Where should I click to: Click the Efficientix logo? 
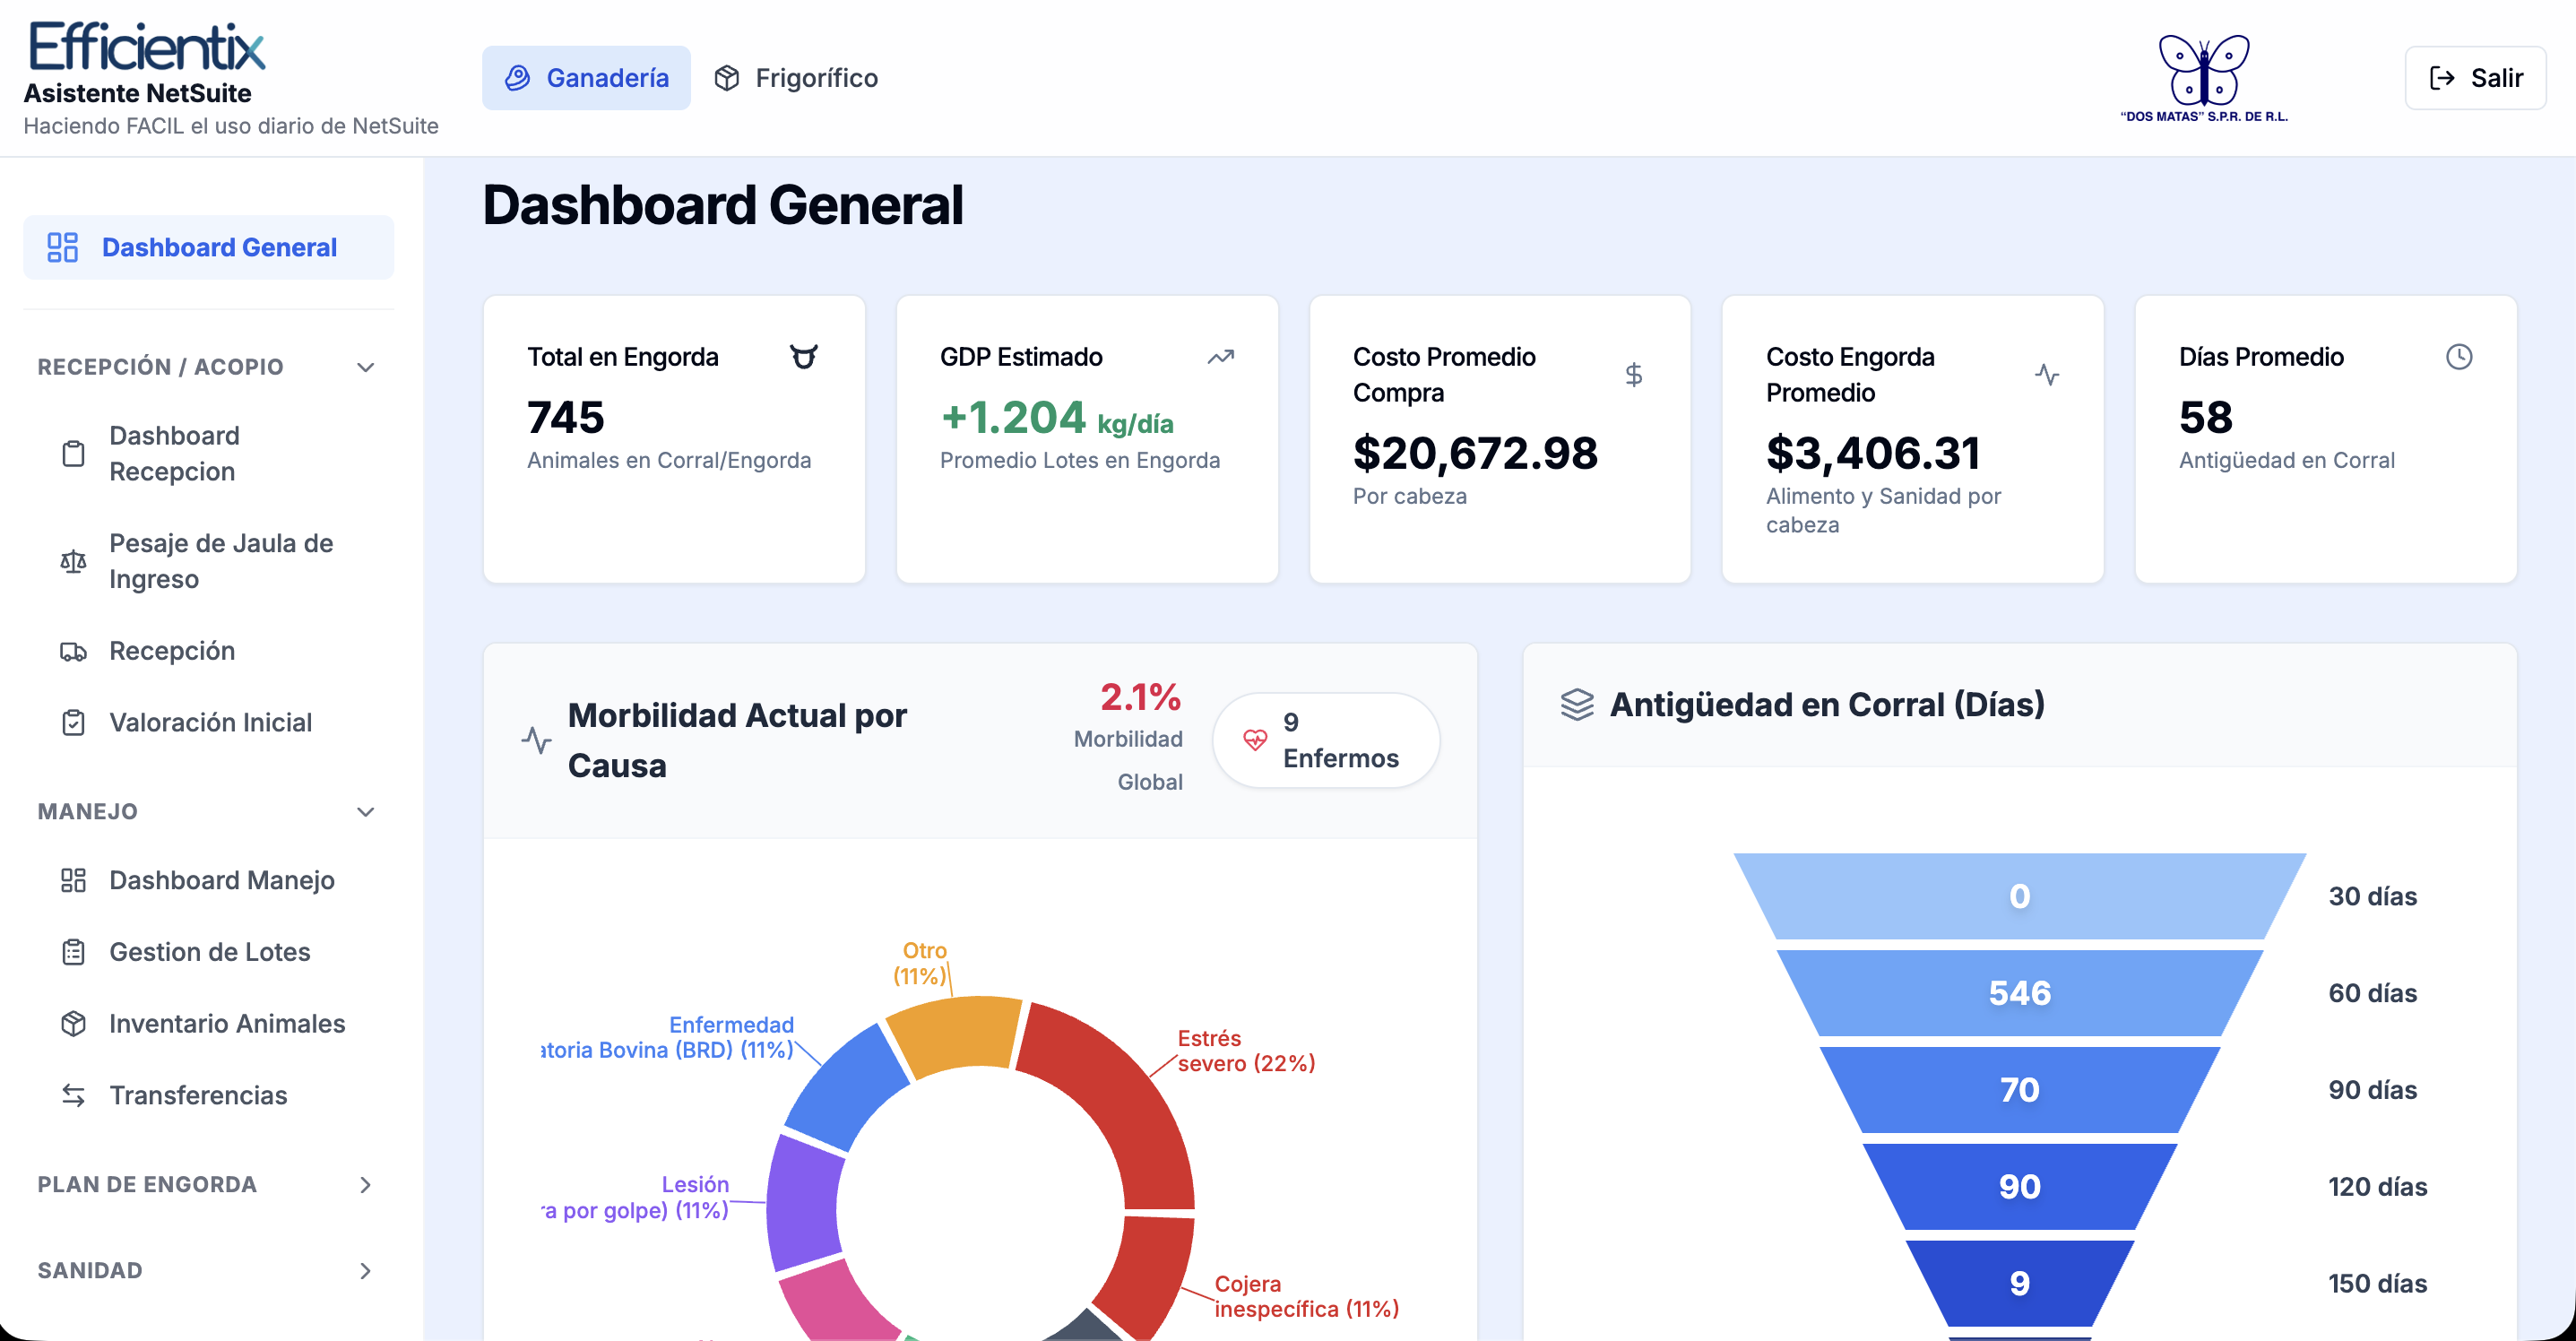[147, 46]
